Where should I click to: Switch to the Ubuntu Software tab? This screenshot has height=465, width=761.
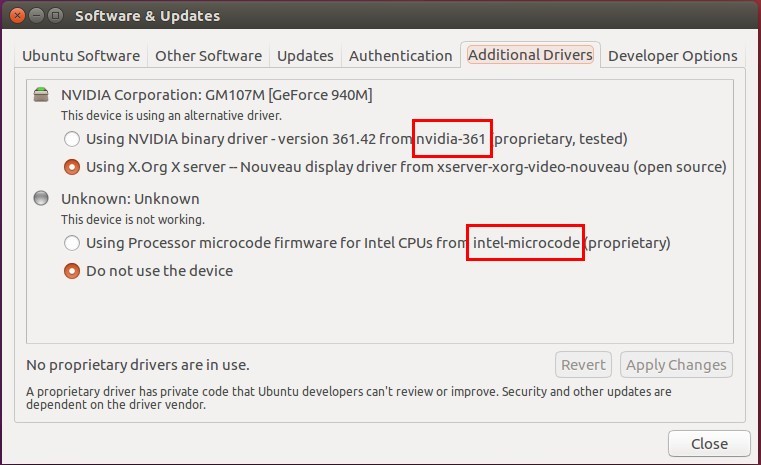click(81, 56)
